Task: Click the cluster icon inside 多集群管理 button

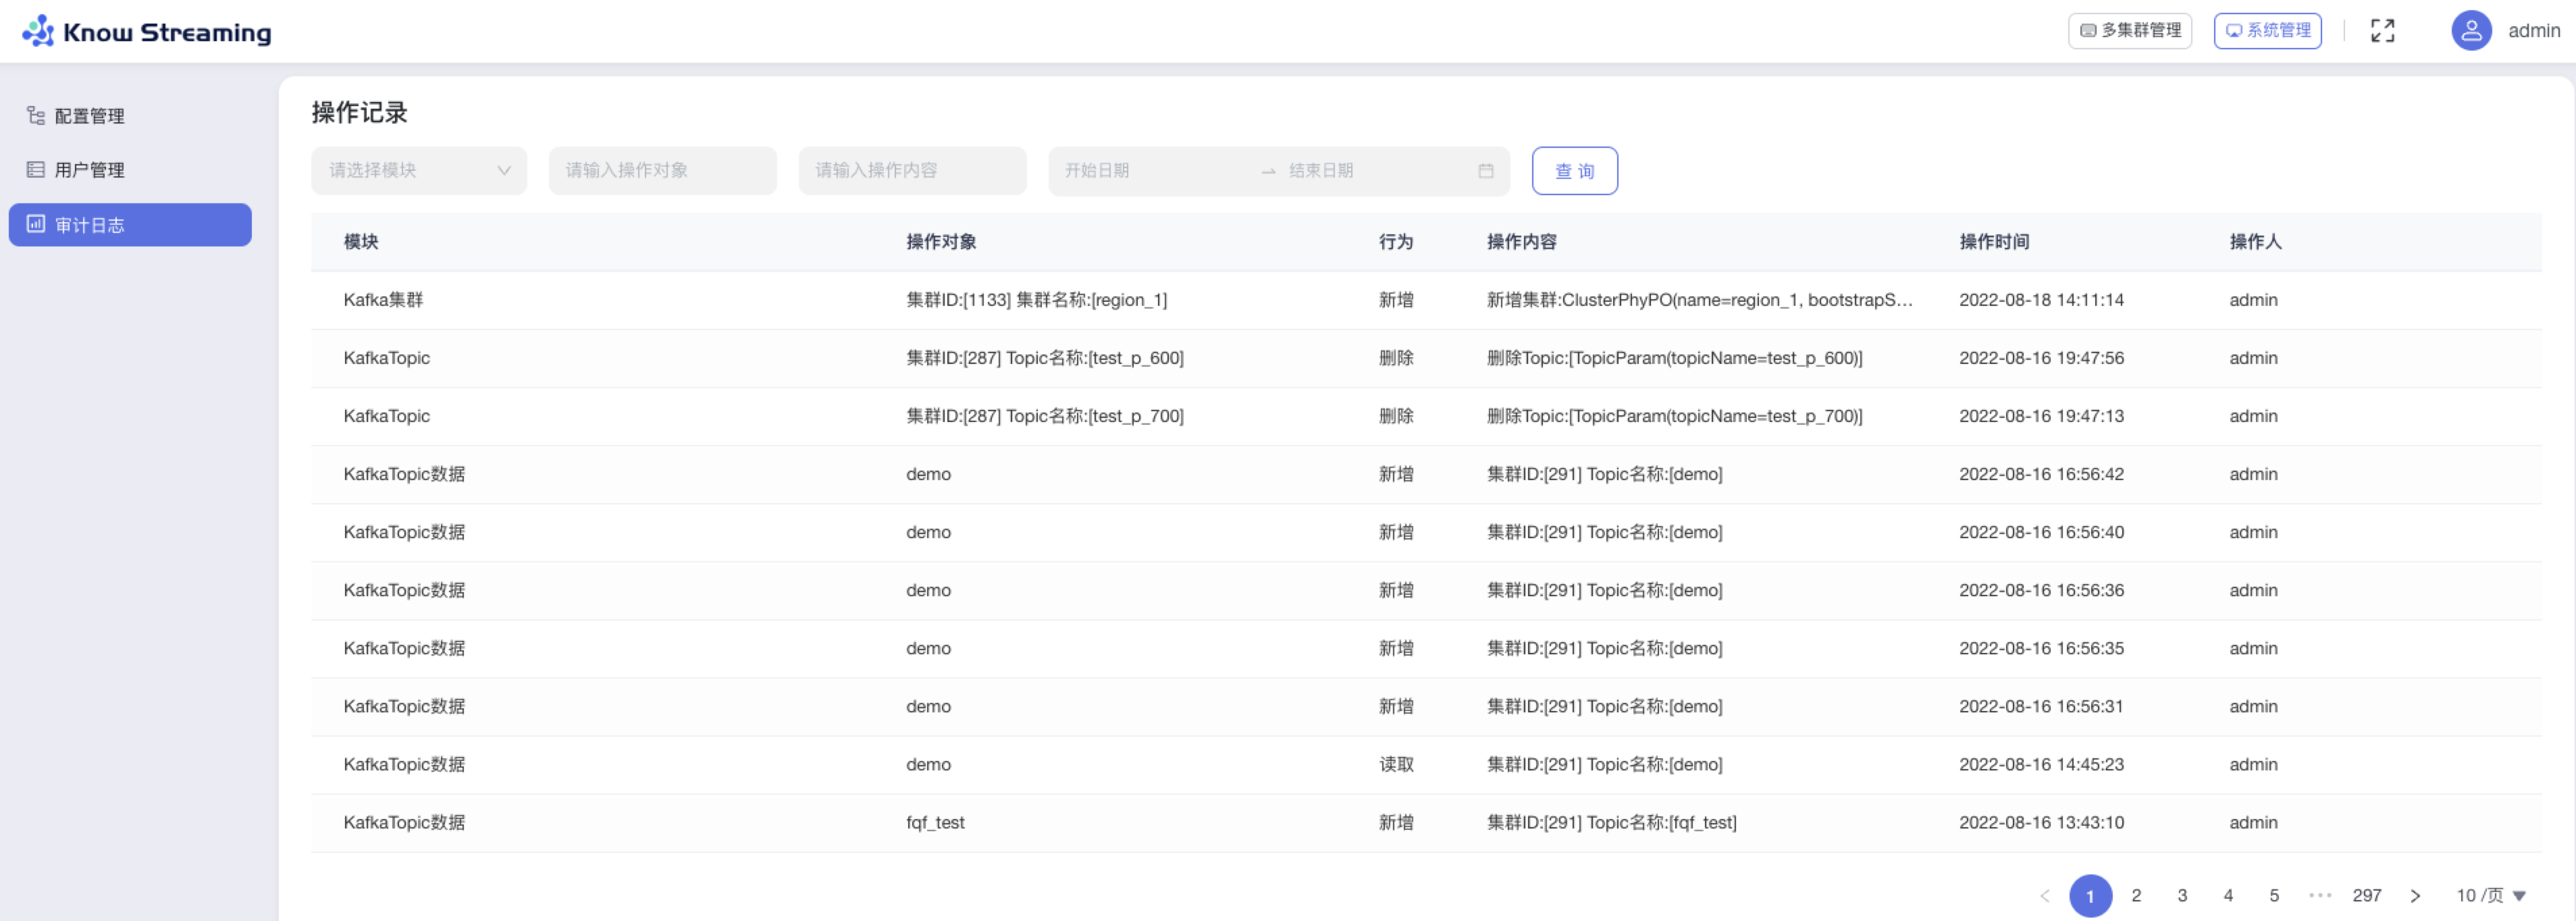Action: click(2087, 30)
